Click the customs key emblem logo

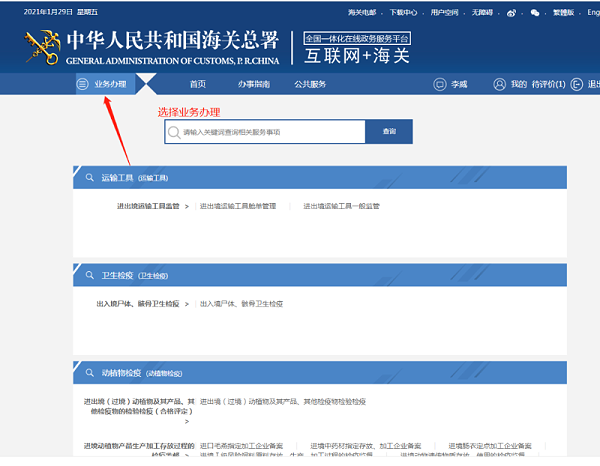[42, 47]
